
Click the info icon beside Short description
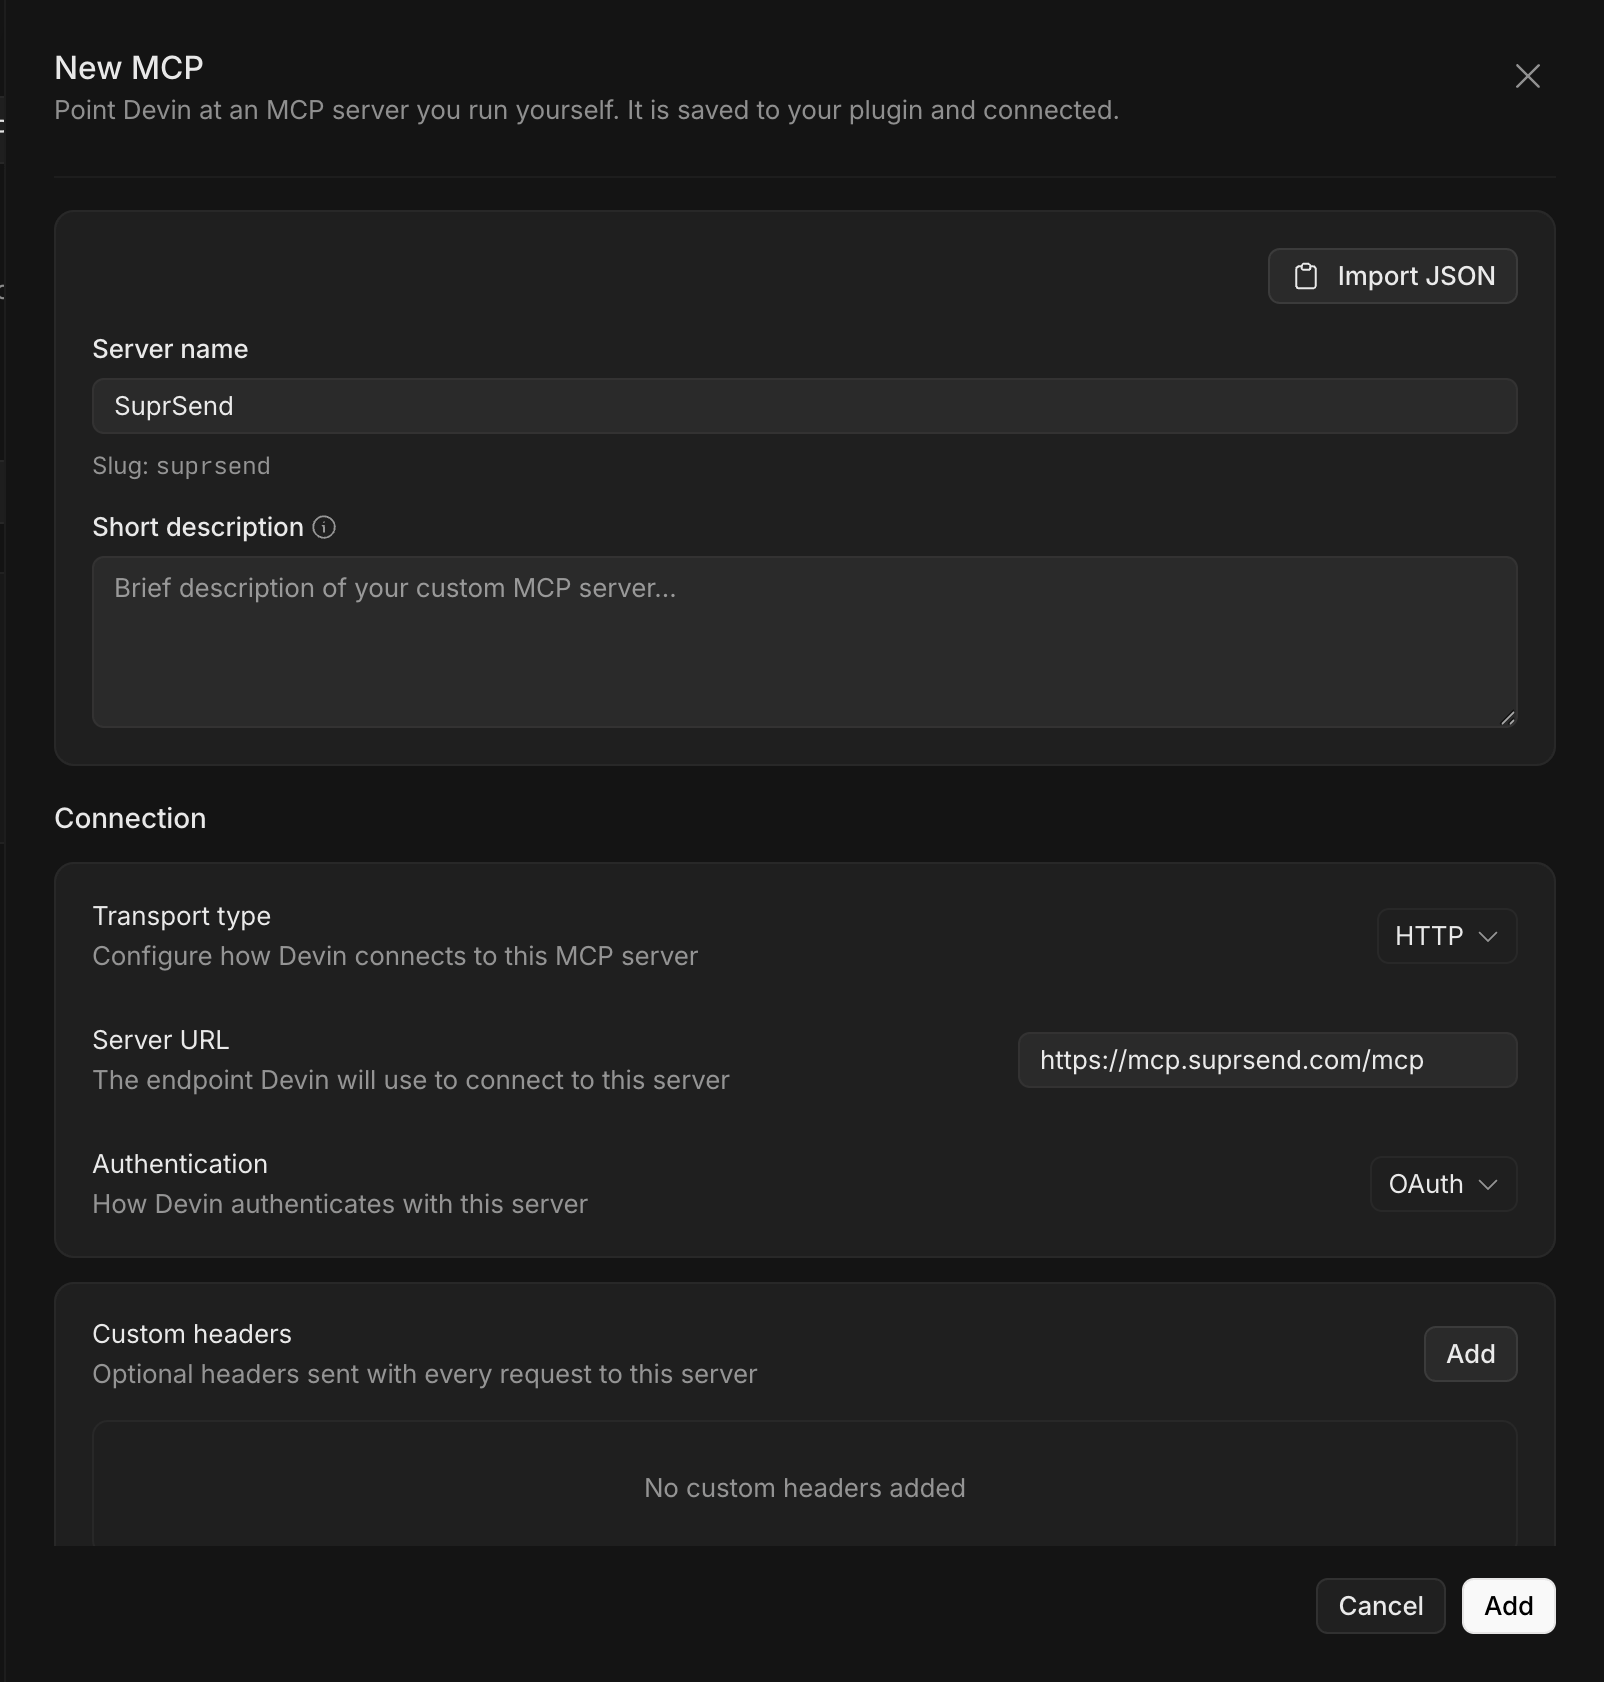tap(324, 527)
